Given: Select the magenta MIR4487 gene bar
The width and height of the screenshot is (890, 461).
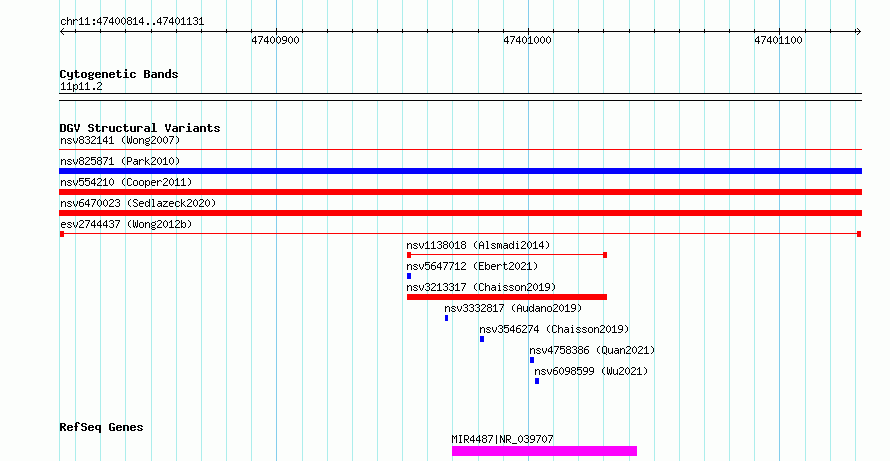Looking at the screenshot, I should pyautogui.click(x=544, y=451).
